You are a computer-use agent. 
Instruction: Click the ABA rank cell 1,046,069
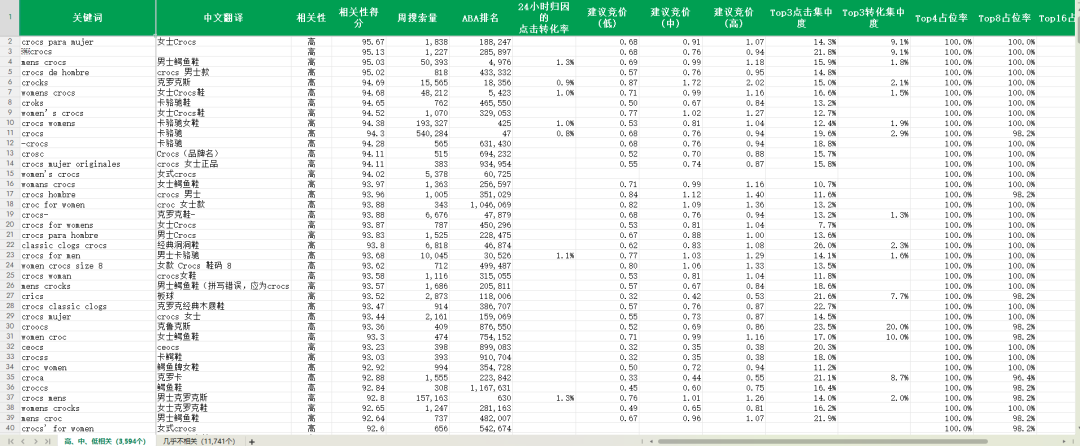pyautogui.click(x=481, y=204)
